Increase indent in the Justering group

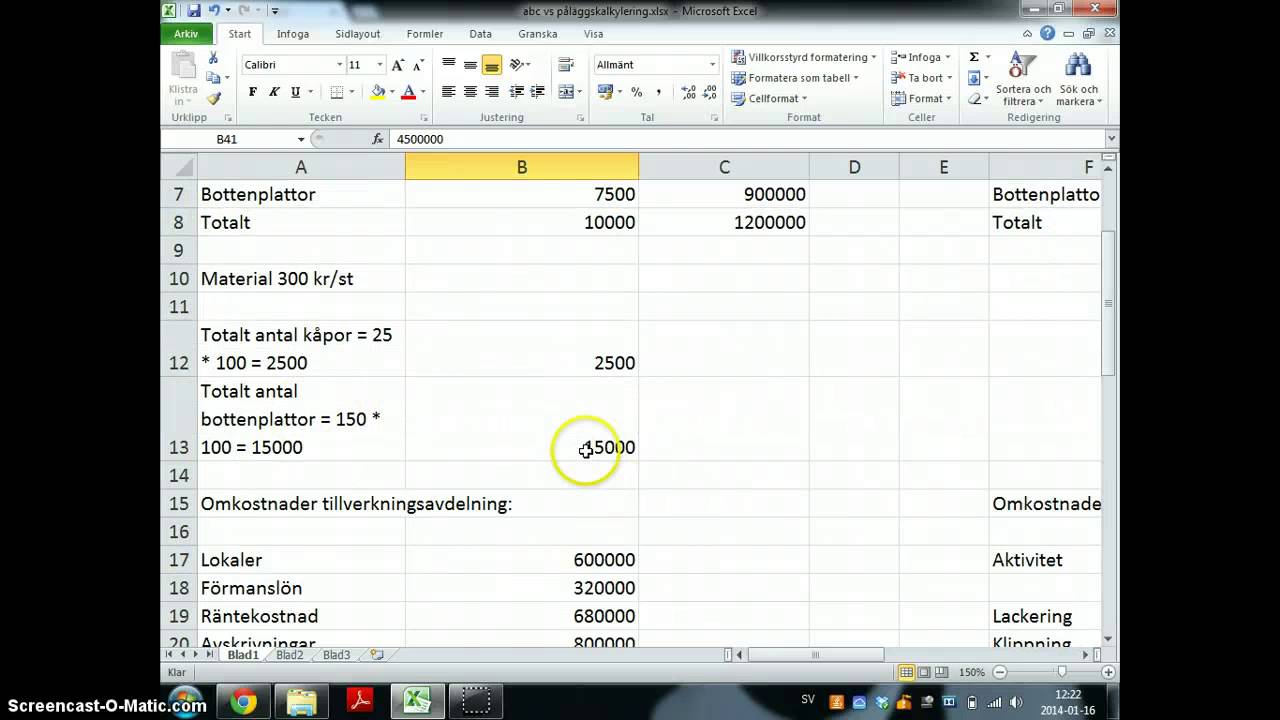pyautogui.click(x=538, y=92)
